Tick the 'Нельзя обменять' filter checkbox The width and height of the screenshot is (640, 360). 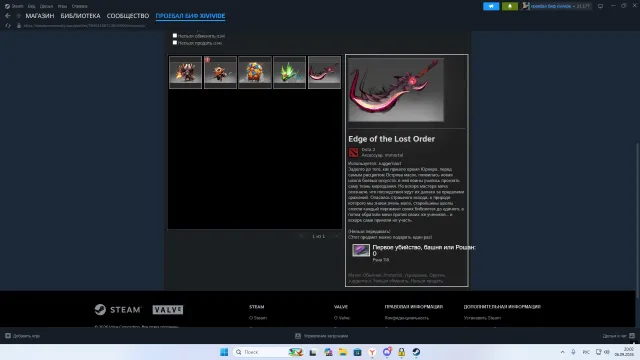click(175, 36)
